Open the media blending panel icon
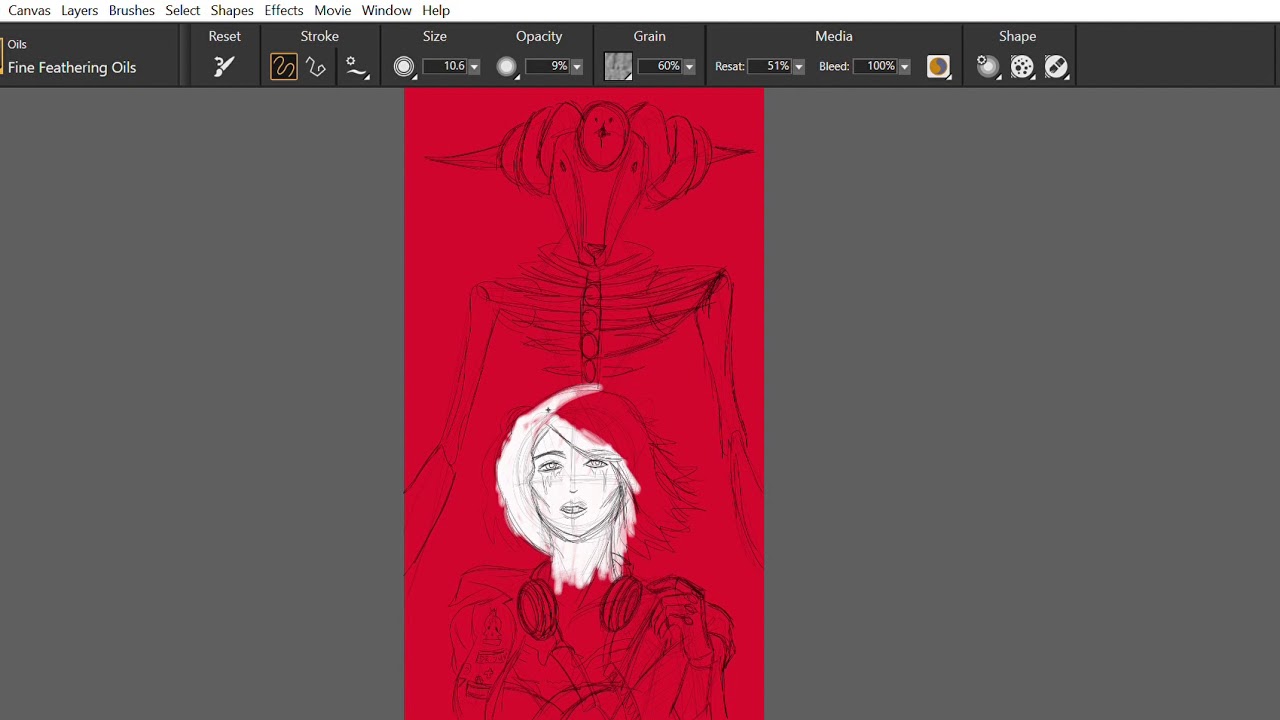Viewport: 1280px width, 720px height. coord(938,67)
